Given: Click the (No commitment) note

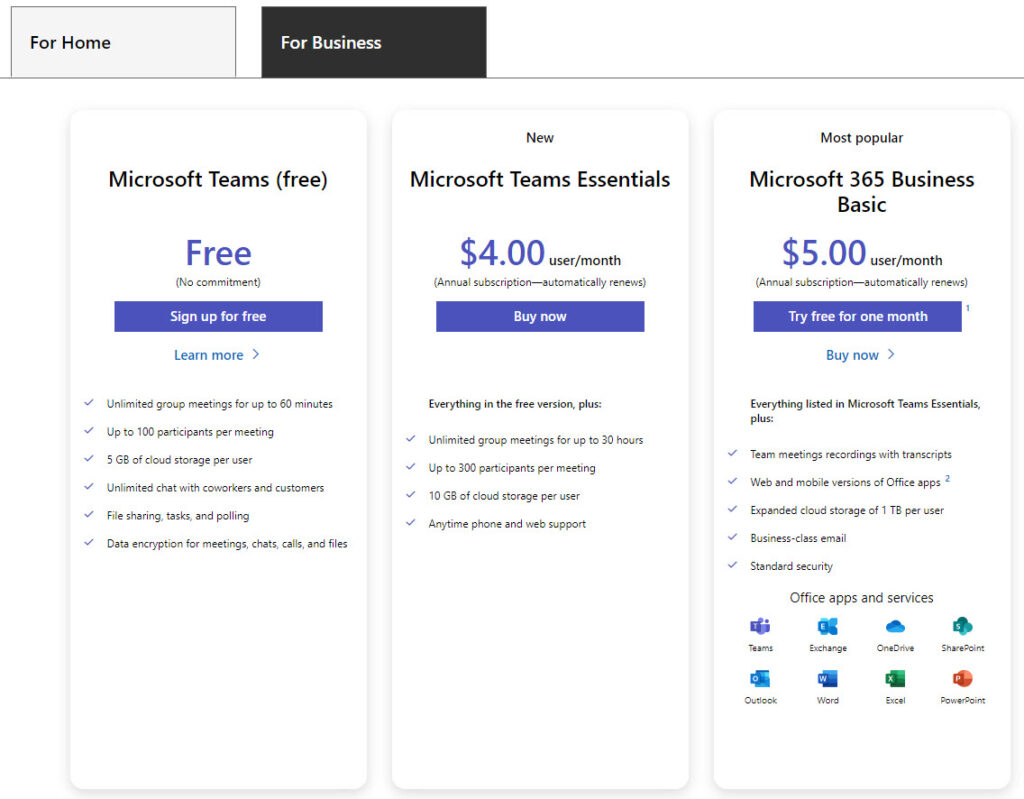Looking at the screenshot, I should [x=218, y=282].
